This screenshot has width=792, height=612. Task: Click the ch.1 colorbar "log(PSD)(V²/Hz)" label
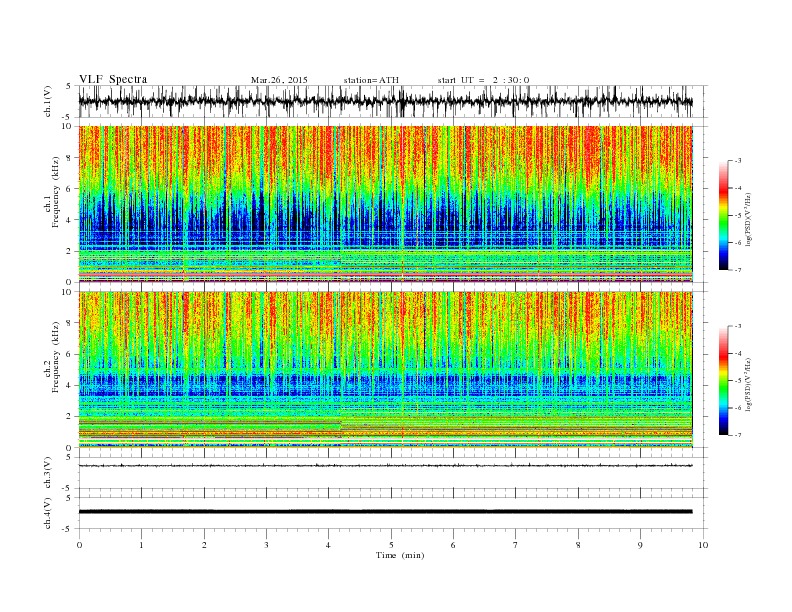(x=748, y=218)
